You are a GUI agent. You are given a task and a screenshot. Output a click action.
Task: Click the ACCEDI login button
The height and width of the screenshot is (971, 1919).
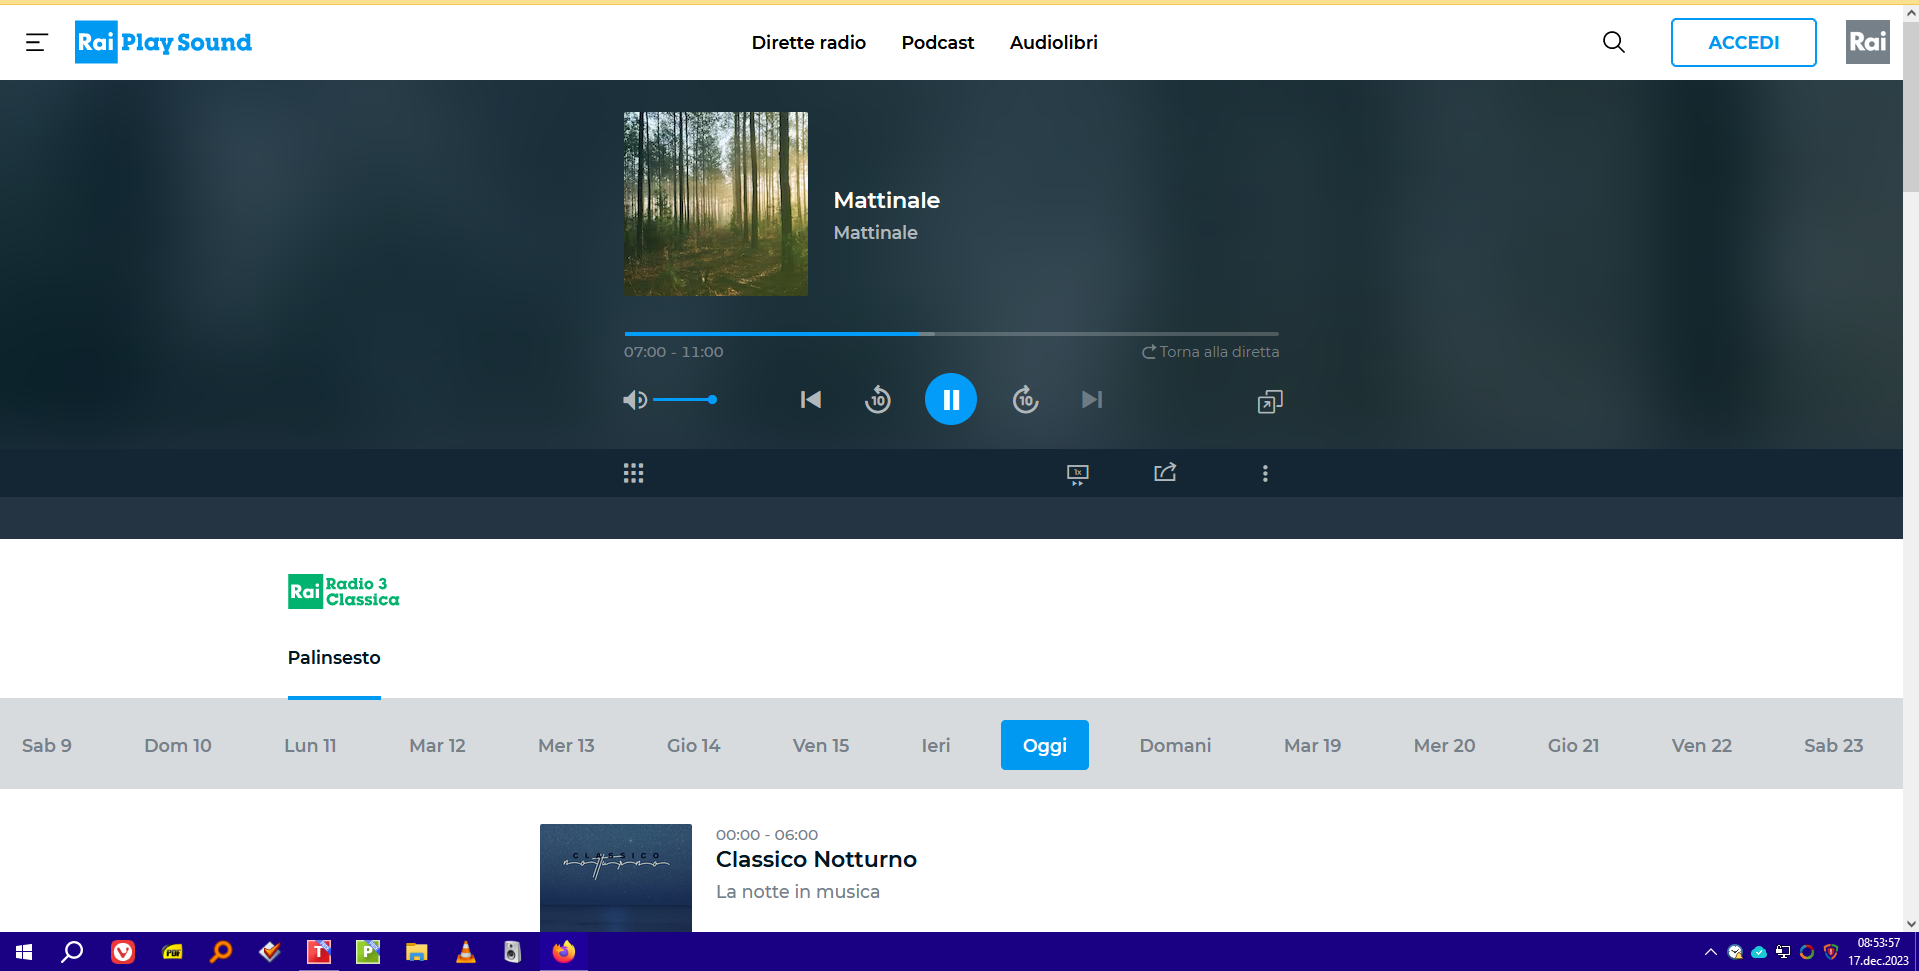(x=1743, y=42)
